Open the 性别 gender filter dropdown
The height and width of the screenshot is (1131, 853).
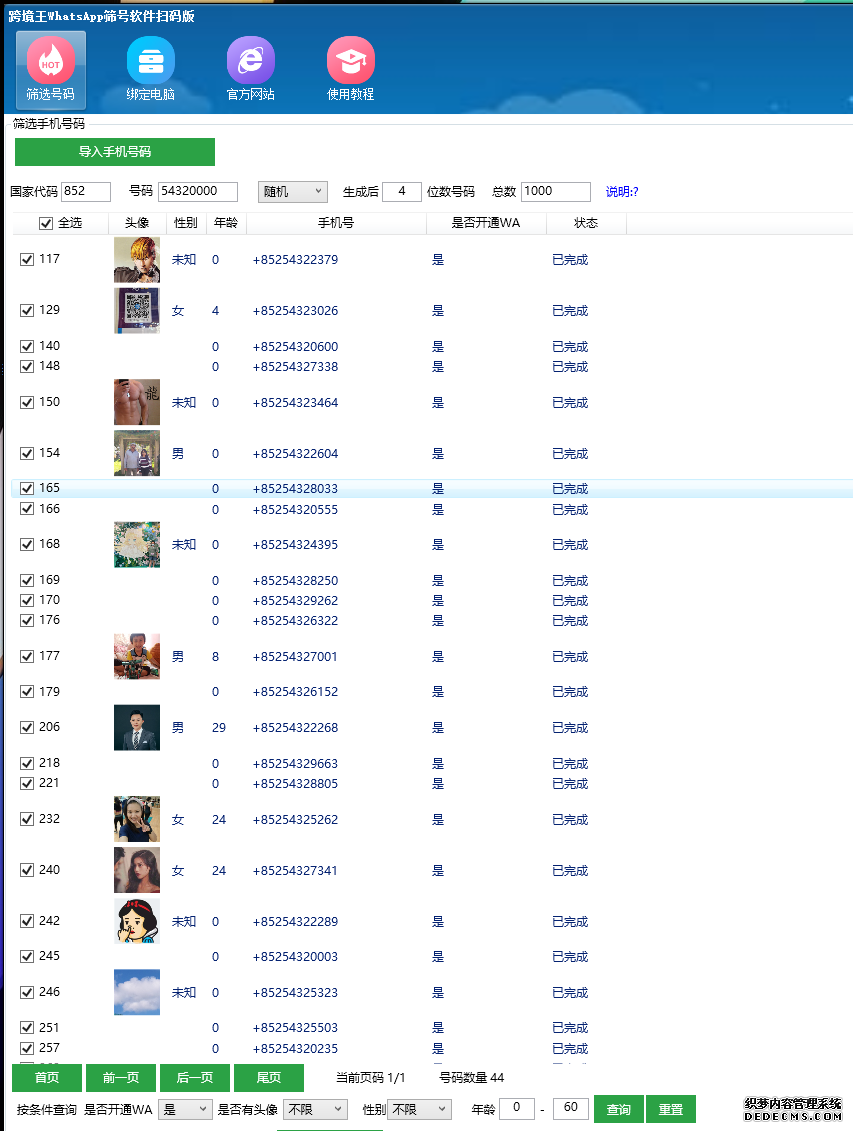click(419, 1109)
